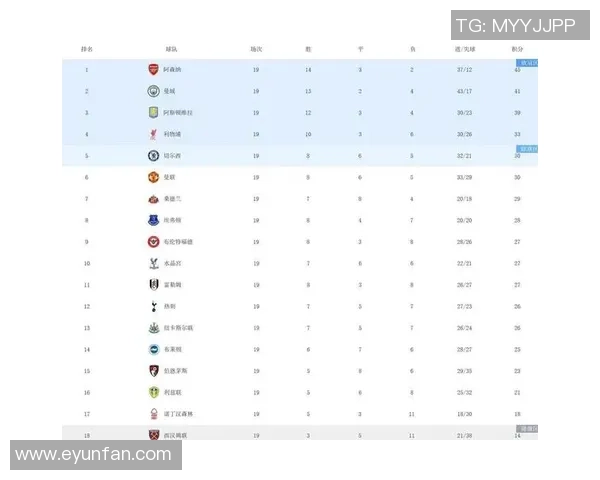
Task: Click the Manchester City crest icon
Action: point(153,91)
